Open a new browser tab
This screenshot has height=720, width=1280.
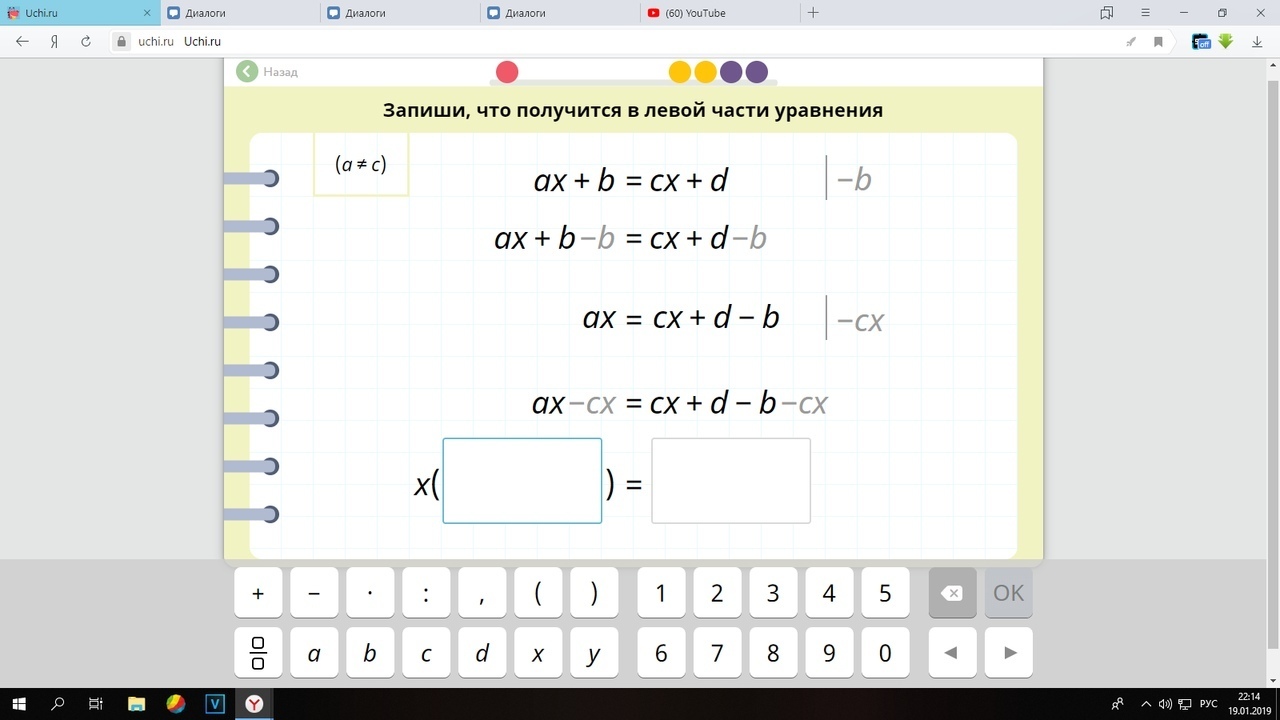pyautogui.click(x=813, y=13)
